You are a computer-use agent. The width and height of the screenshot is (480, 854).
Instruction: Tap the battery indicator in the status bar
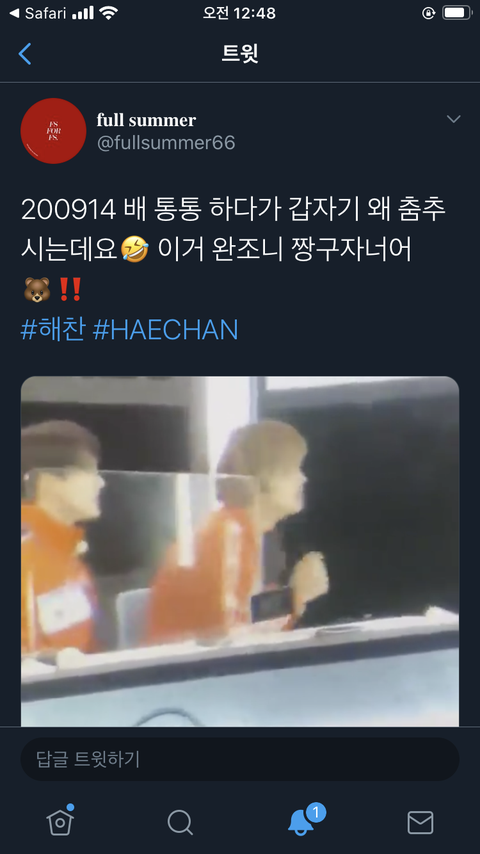pyautogui.click(x=456, y=13)
